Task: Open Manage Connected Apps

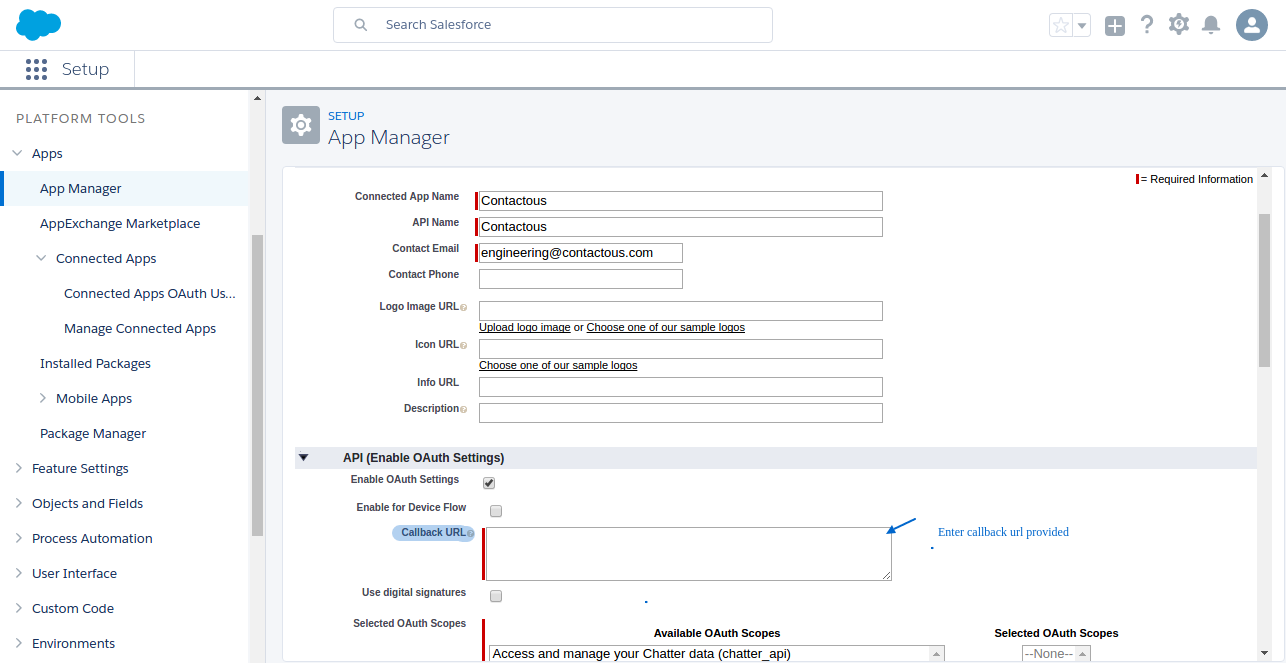Action: (x=140, y=329)
